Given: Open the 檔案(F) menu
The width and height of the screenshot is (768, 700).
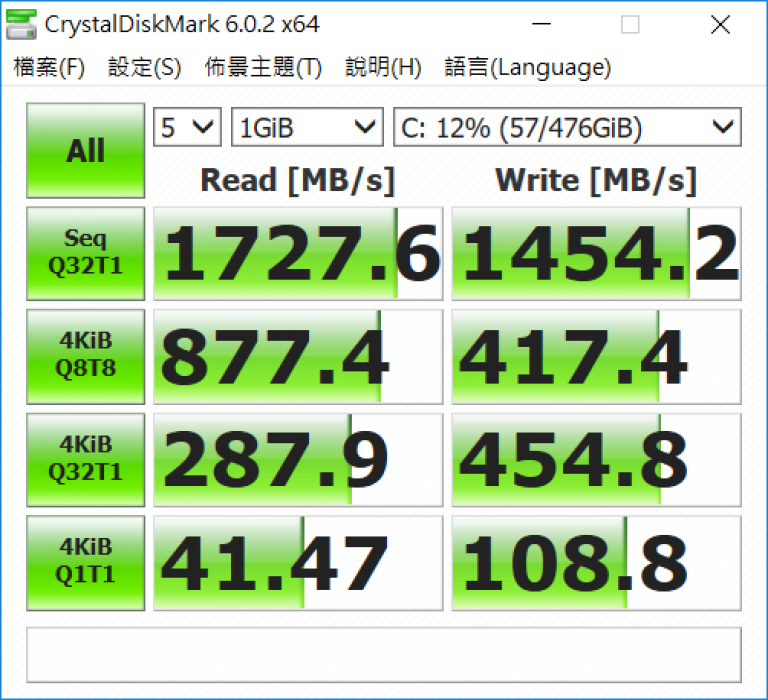Looking at the screenshot, I should click(x=49, y=68).
